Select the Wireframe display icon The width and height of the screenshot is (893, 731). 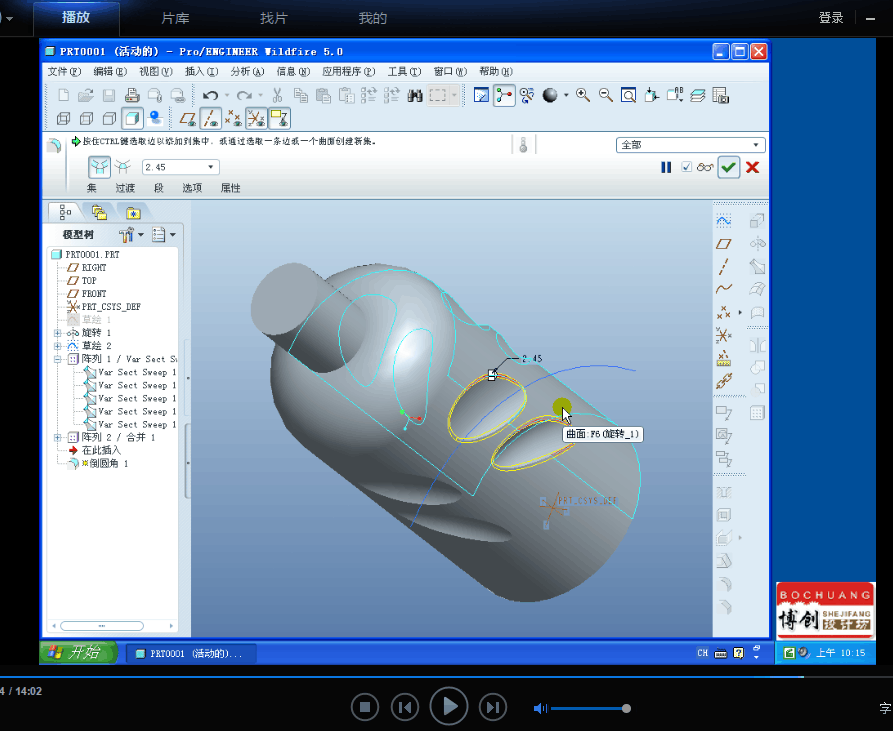coord(63,118)
